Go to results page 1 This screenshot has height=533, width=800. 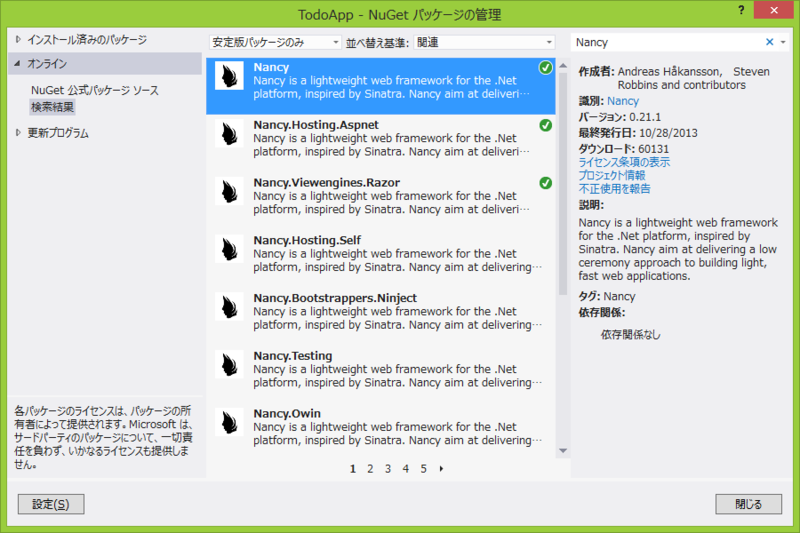tap(353, 469)
